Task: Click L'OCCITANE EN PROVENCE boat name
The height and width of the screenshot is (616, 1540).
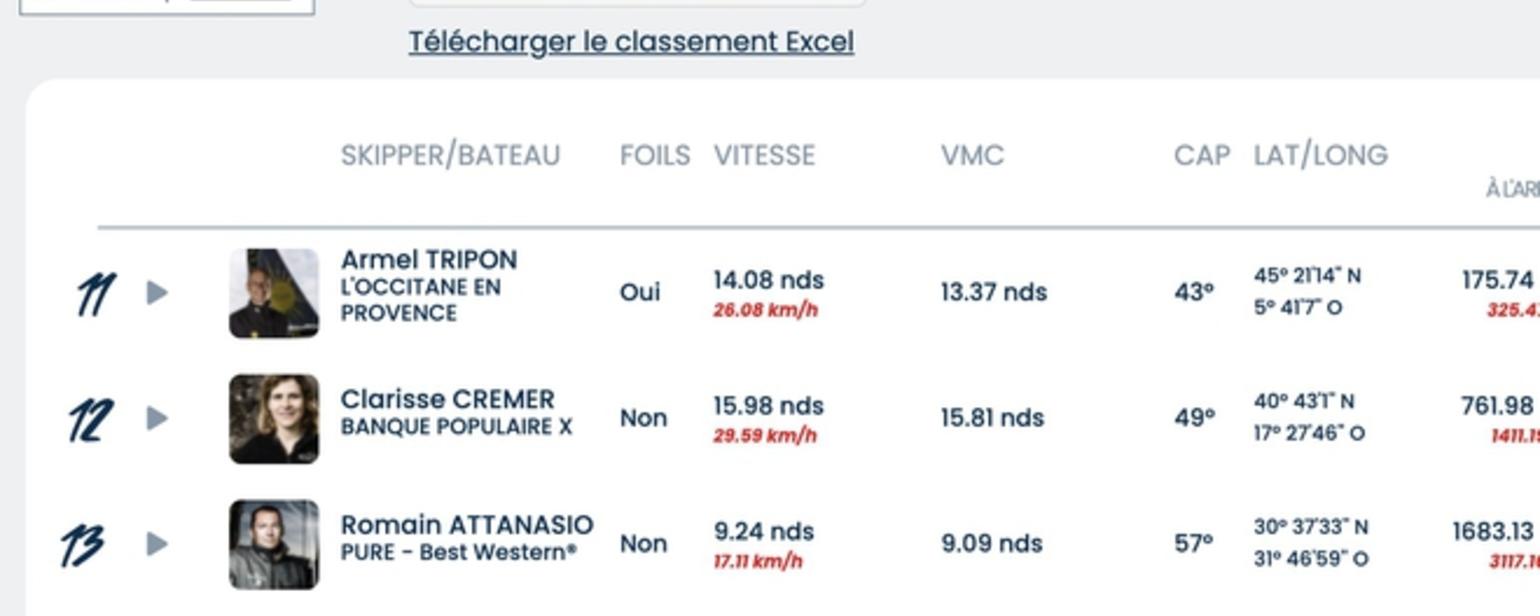Action: point(421,300)
